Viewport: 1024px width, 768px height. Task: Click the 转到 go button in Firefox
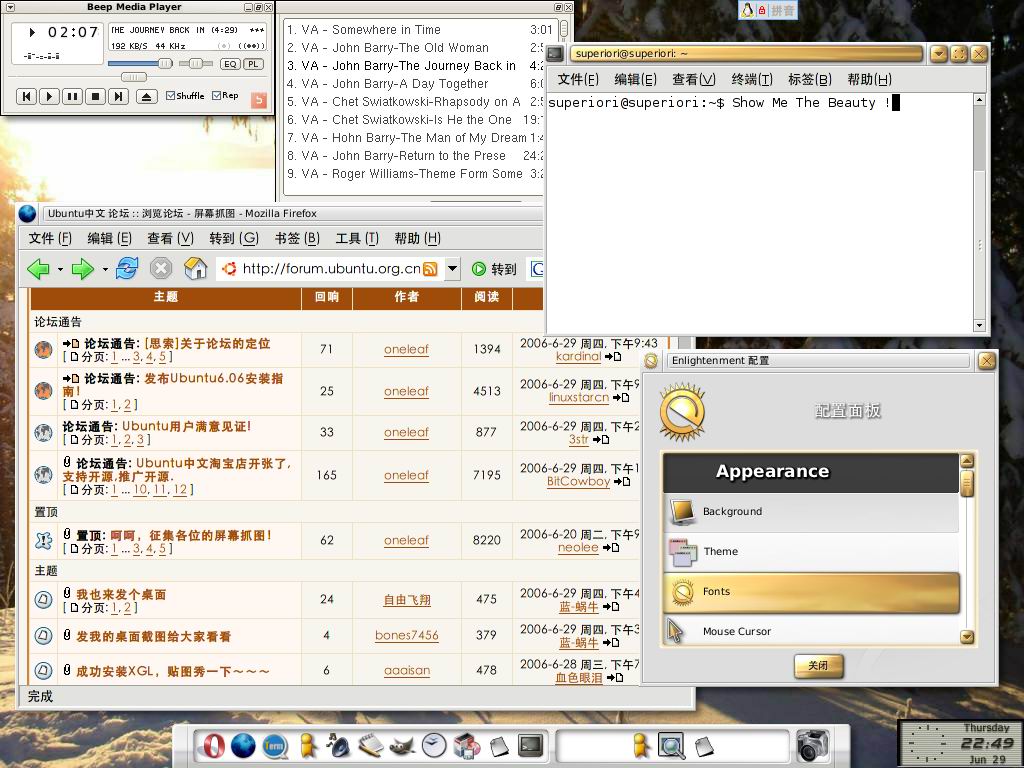[494, 269]
